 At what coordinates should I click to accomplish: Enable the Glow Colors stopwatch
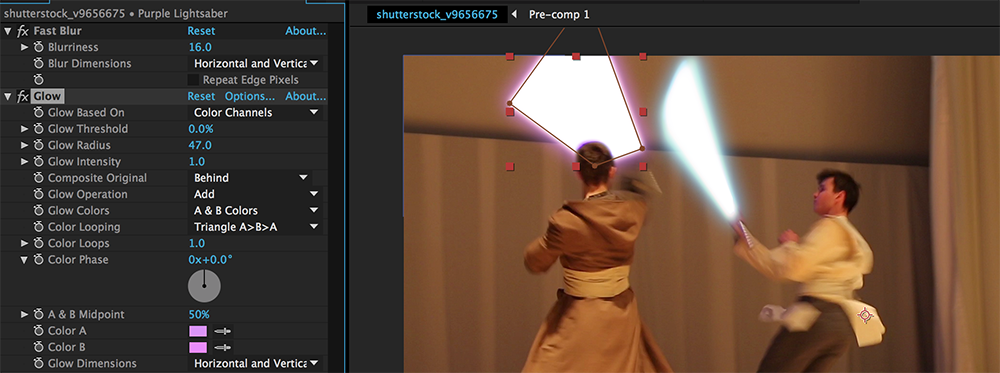(38, 210)
